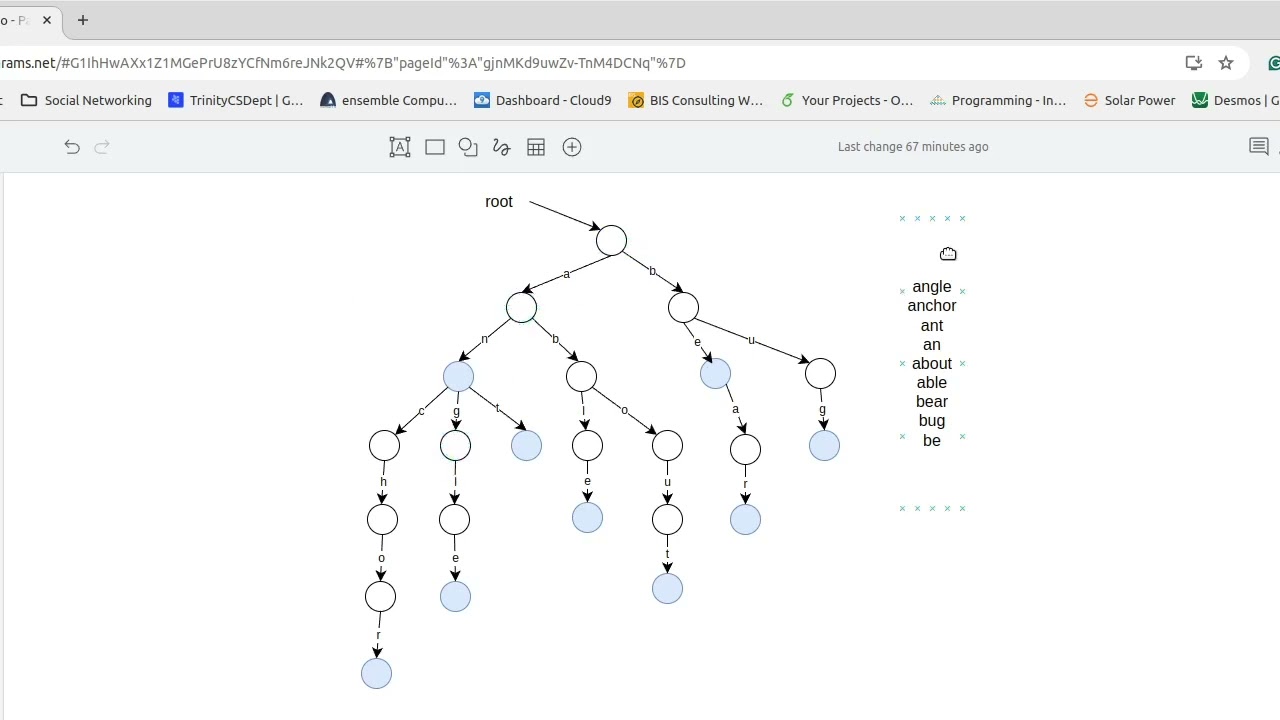
Task: Close the current browser tab
Action: pos(47,20)
